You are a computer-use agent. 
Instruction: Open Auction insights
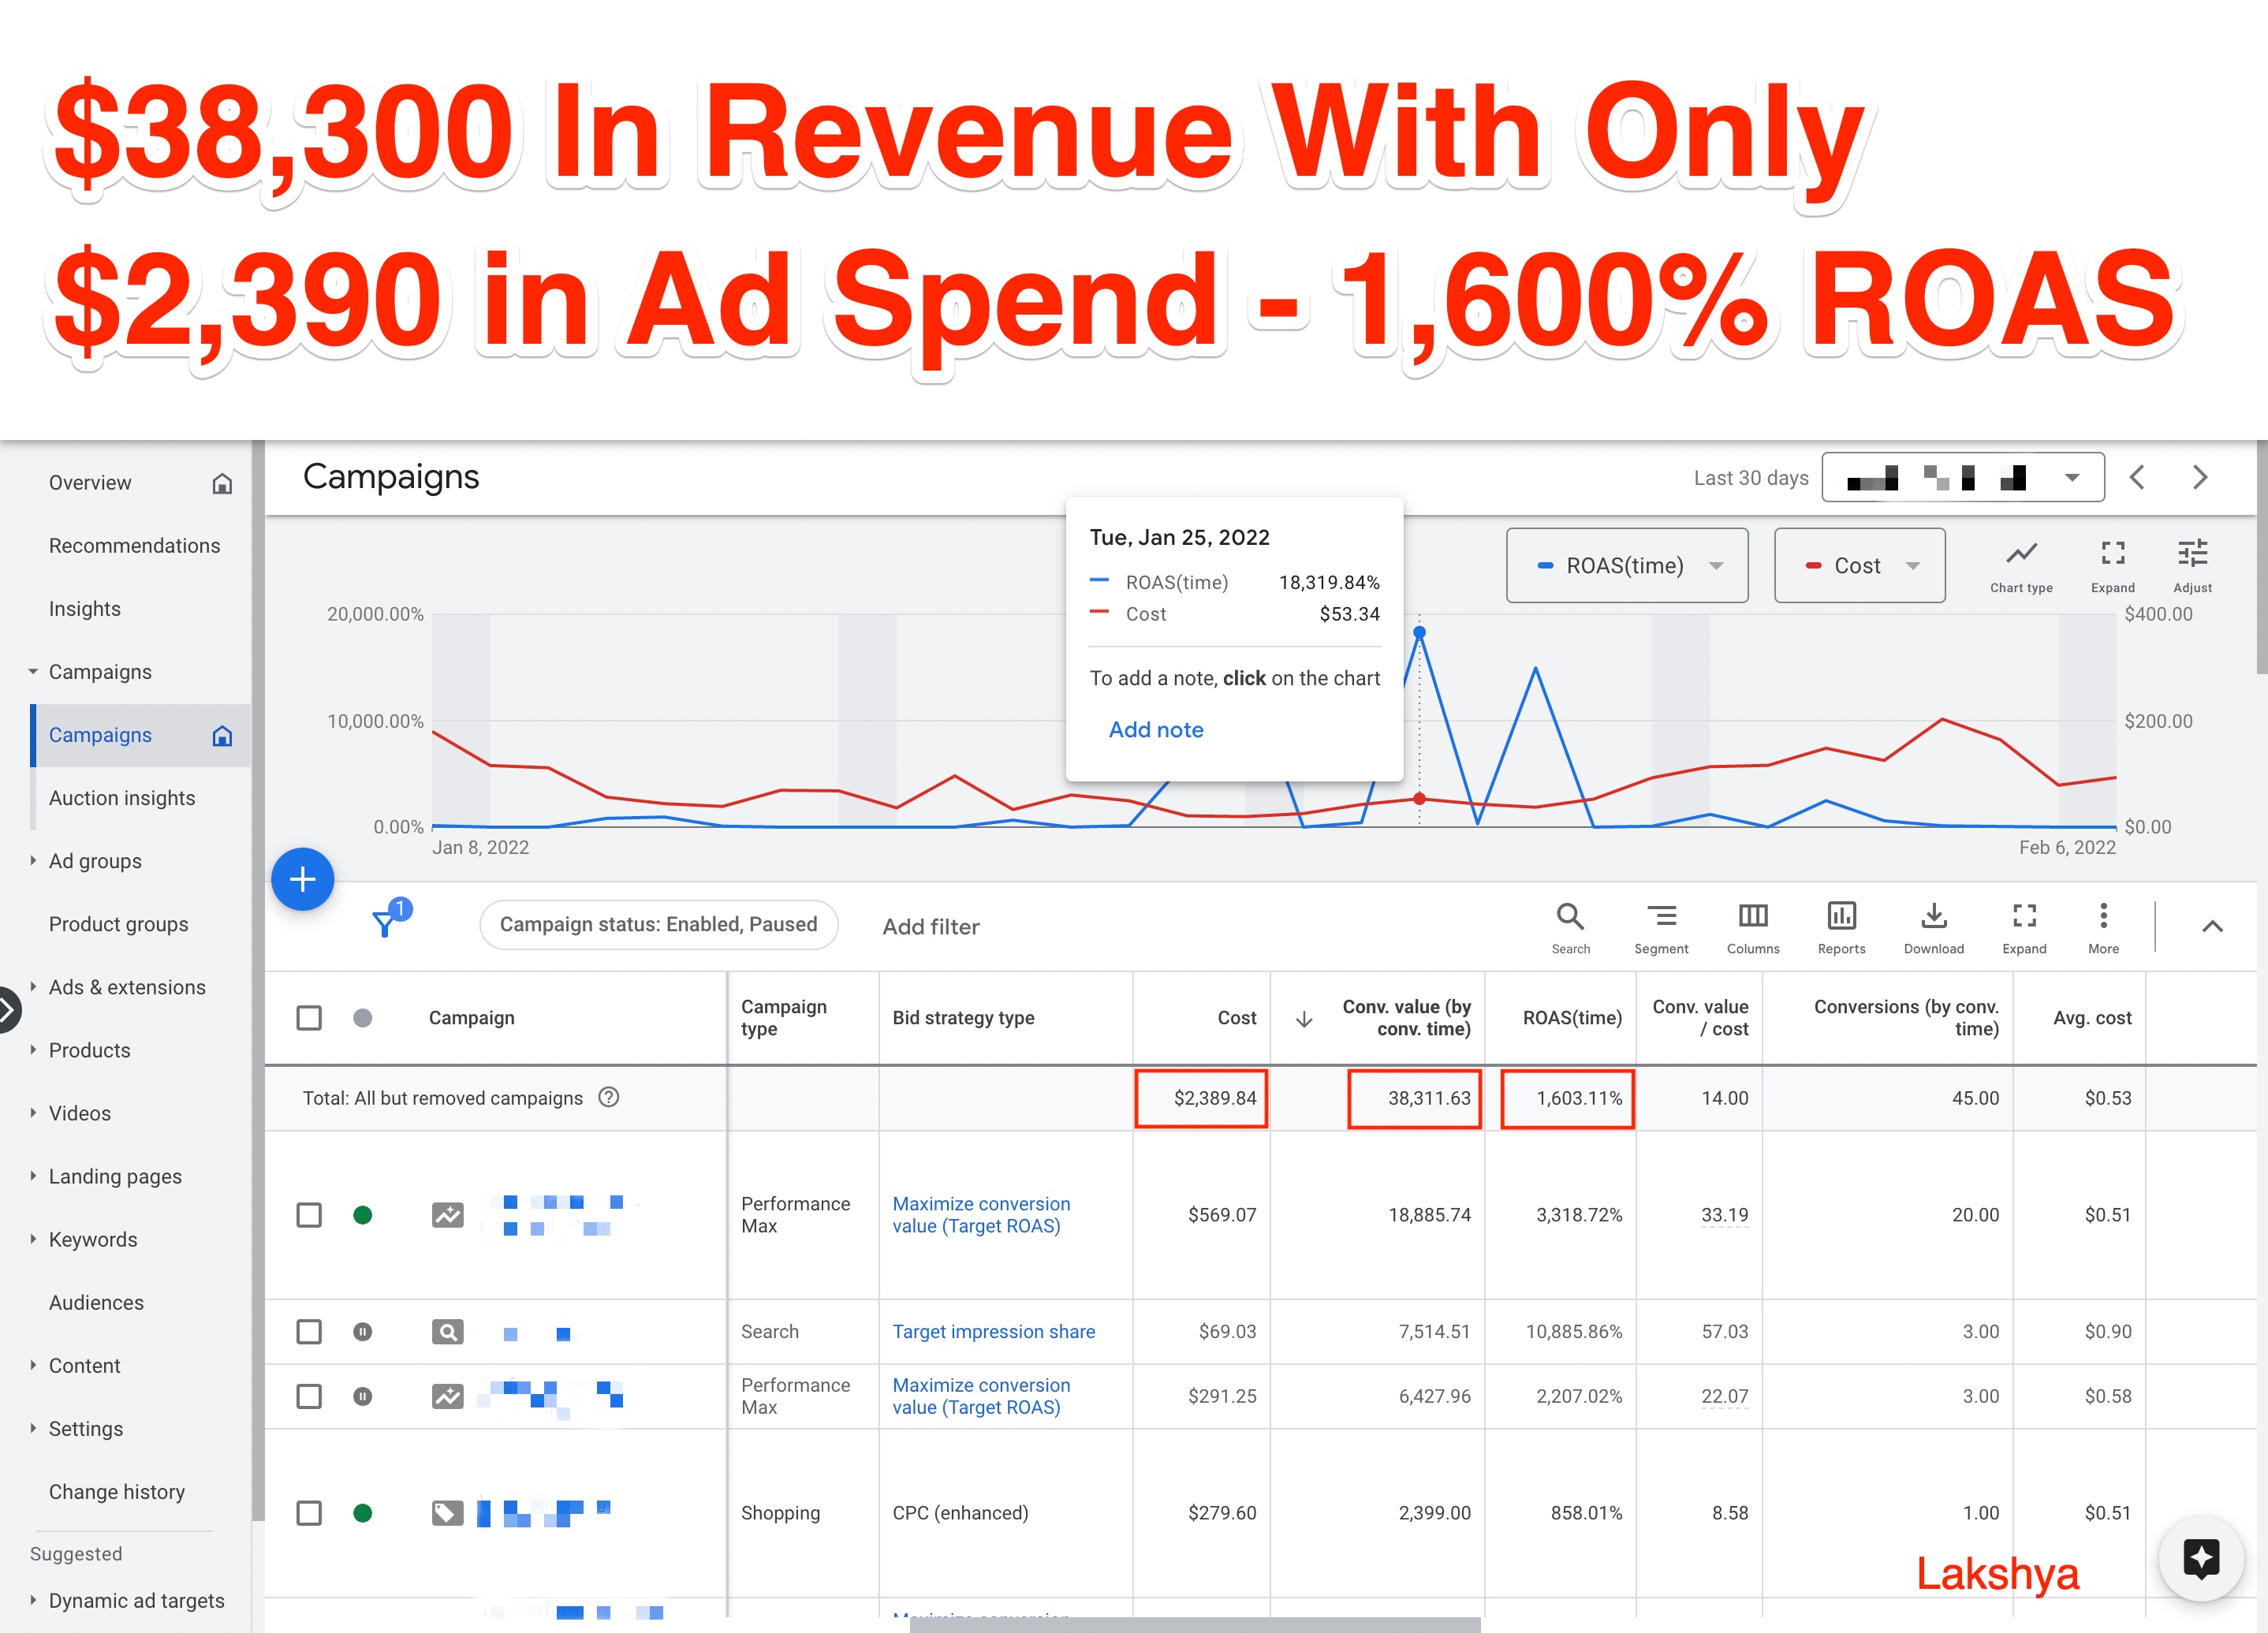click(122, 798)
